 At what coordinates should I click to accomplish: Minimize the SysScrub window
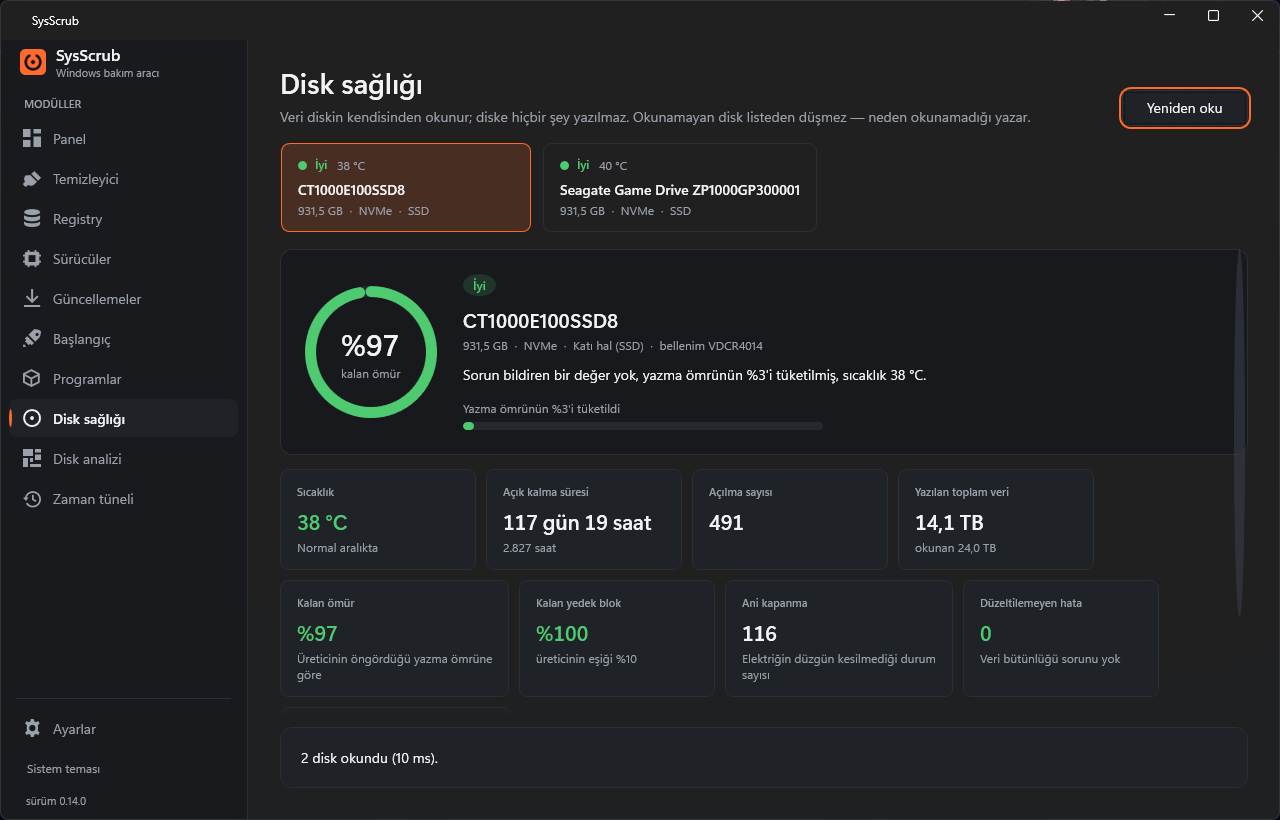point(1169,16)
